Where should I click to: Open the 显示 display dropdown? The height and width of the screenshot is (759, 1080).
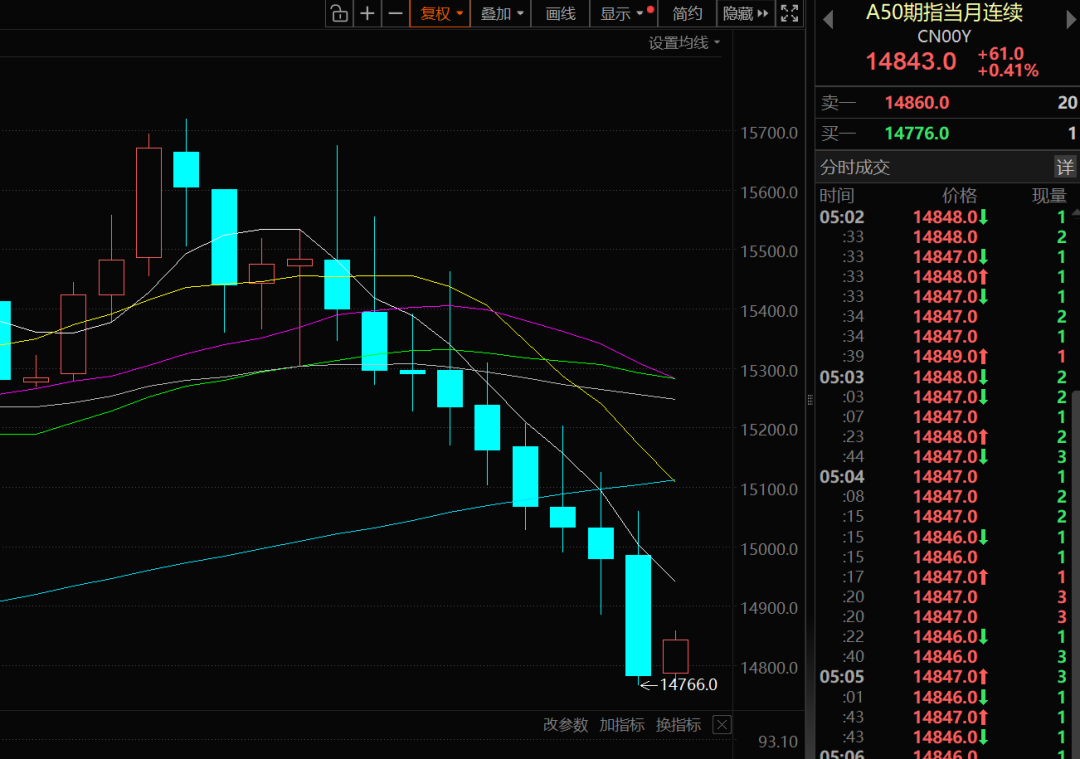click(622, 13)
